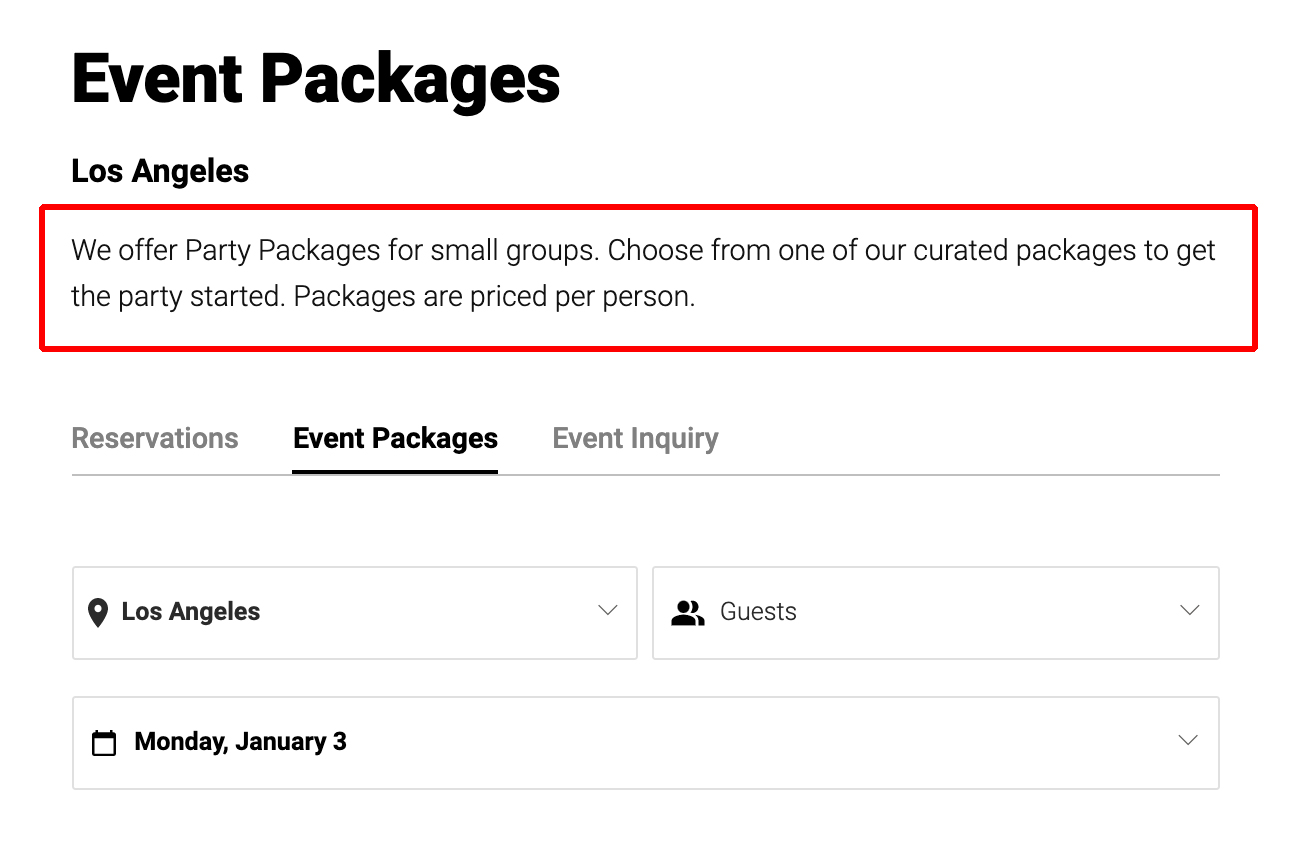
Task: Switch to the Reservations tab
Action: (x=155, y=438)
